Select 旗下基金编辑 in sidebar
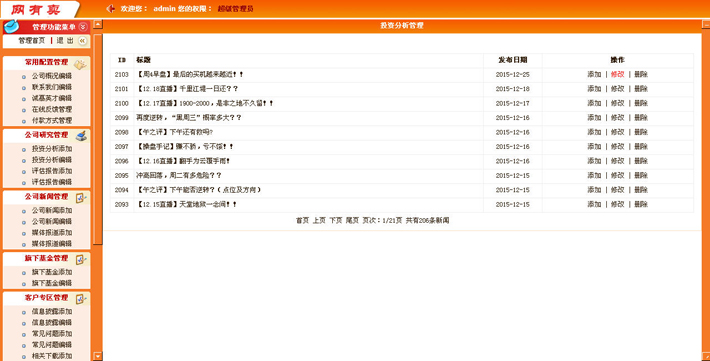The width and height of the screenshot is (710, 361). 52,283
